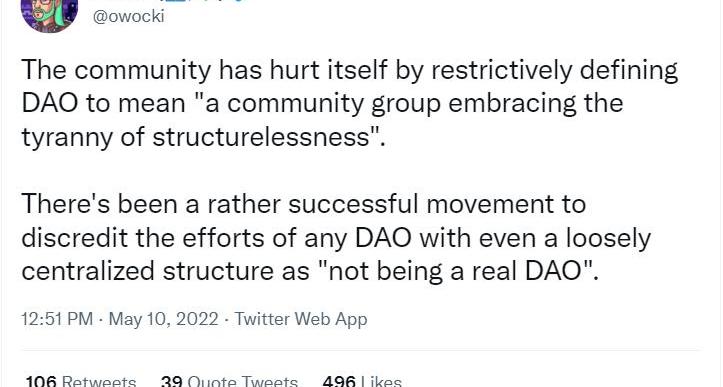View the 106 Retweets list

tap(81, 381)
